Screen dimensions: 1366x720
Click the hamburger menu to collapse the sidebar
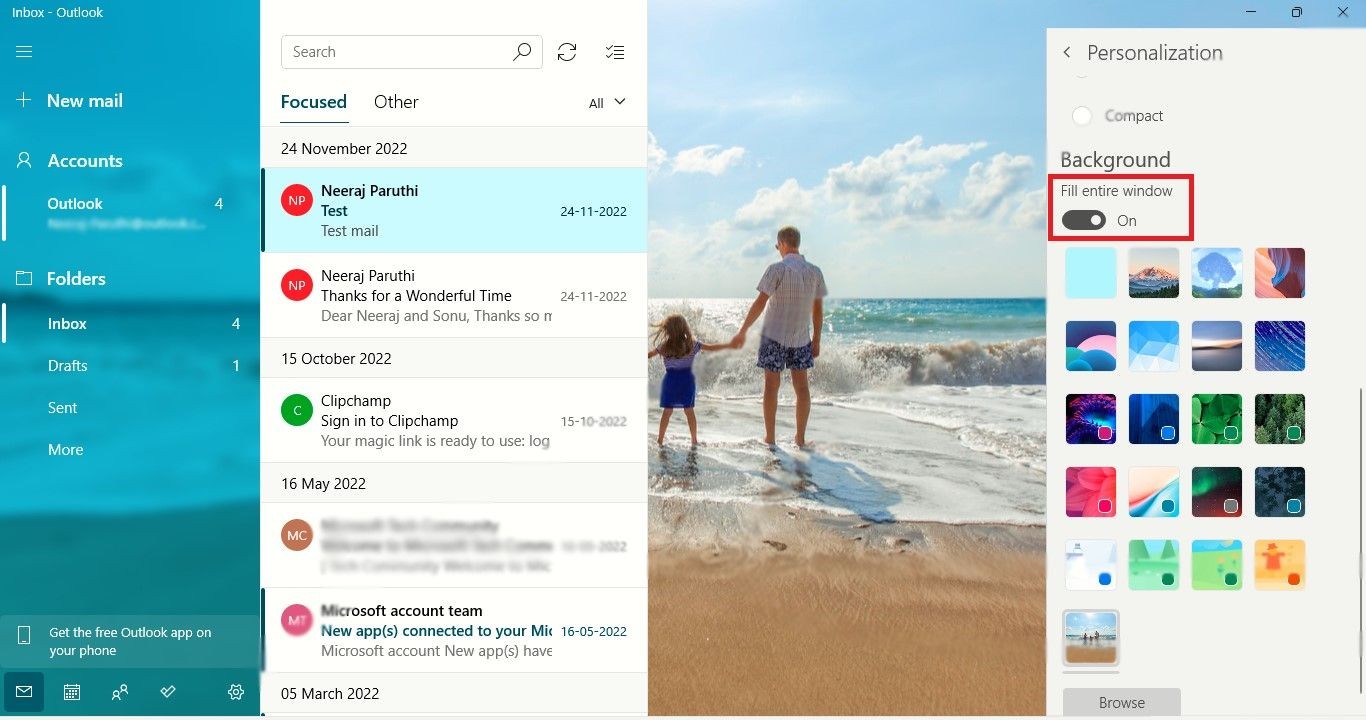coord(24,52)
